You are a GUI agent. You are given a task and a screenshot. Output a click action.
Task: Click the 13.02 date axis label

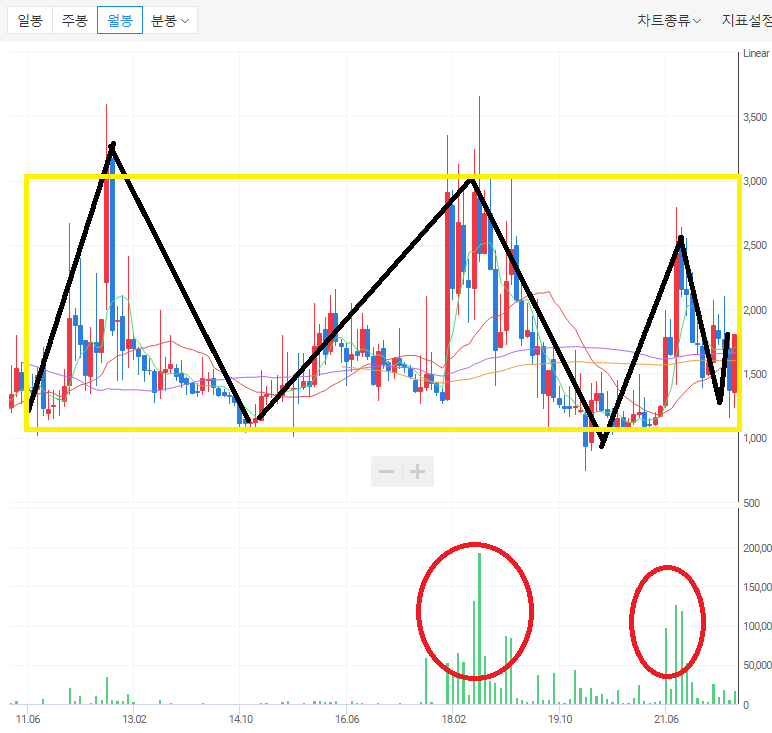pos(134,719)
